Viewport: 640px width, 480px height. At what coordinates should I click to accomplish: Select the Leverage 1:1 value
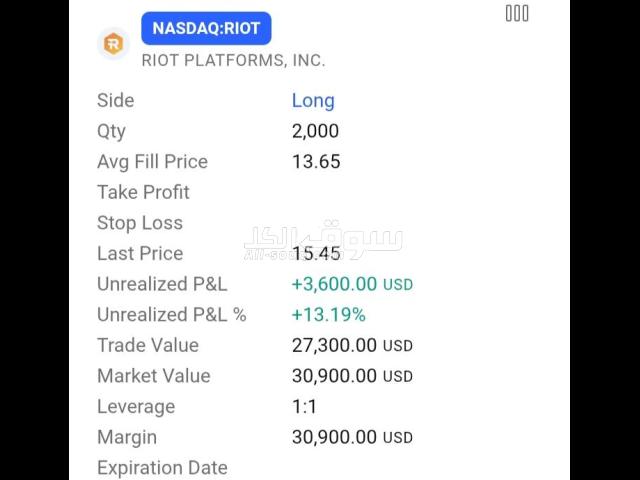(303, 407)
